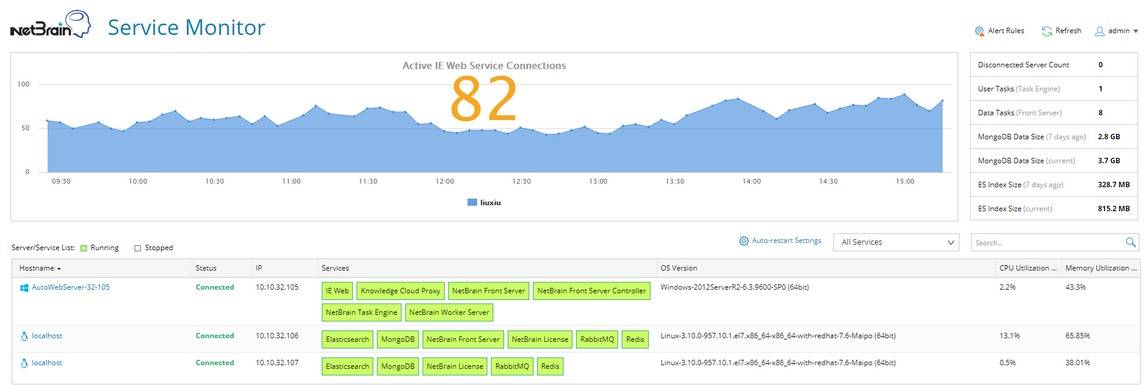Click the IE Web service tag

(337, 291)
